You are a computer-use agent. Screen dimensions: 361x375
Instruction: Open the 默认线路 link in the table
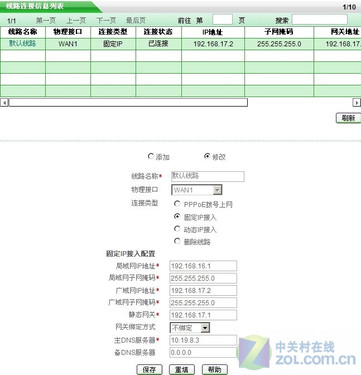tap(23, 43)
